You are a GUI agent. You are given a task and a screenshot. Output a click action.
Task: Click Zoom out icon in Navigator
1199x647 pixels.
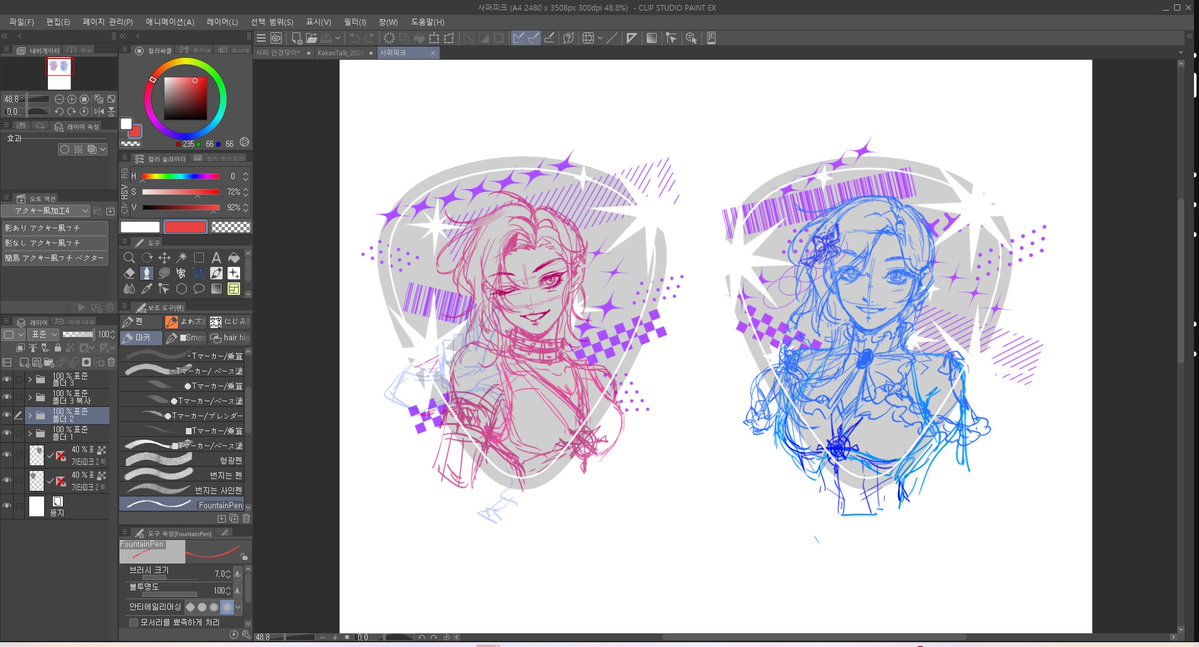[59, 99]
